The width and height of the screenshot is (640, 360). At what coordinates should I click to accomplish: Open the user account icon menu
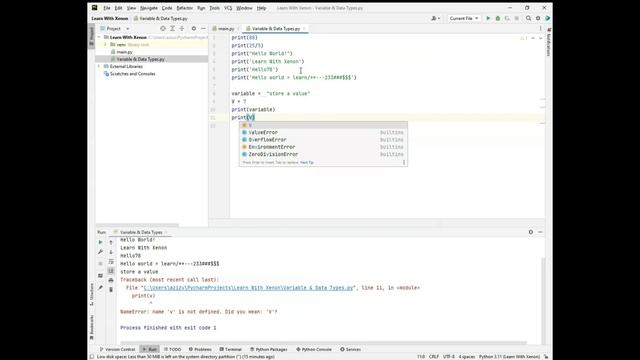pyautogui.click(x=435, y=18)
